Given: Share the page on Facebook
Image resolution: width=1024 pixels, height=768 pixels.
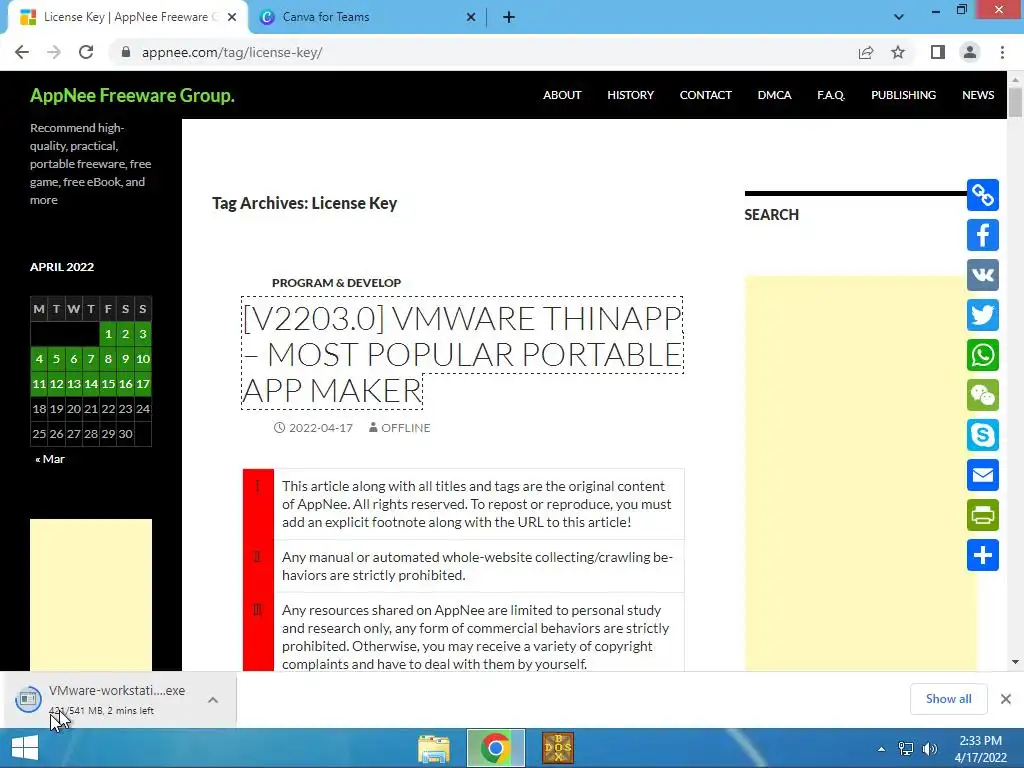Looking at the screenshot, I should pyautogui.click(x=983, y=235).
